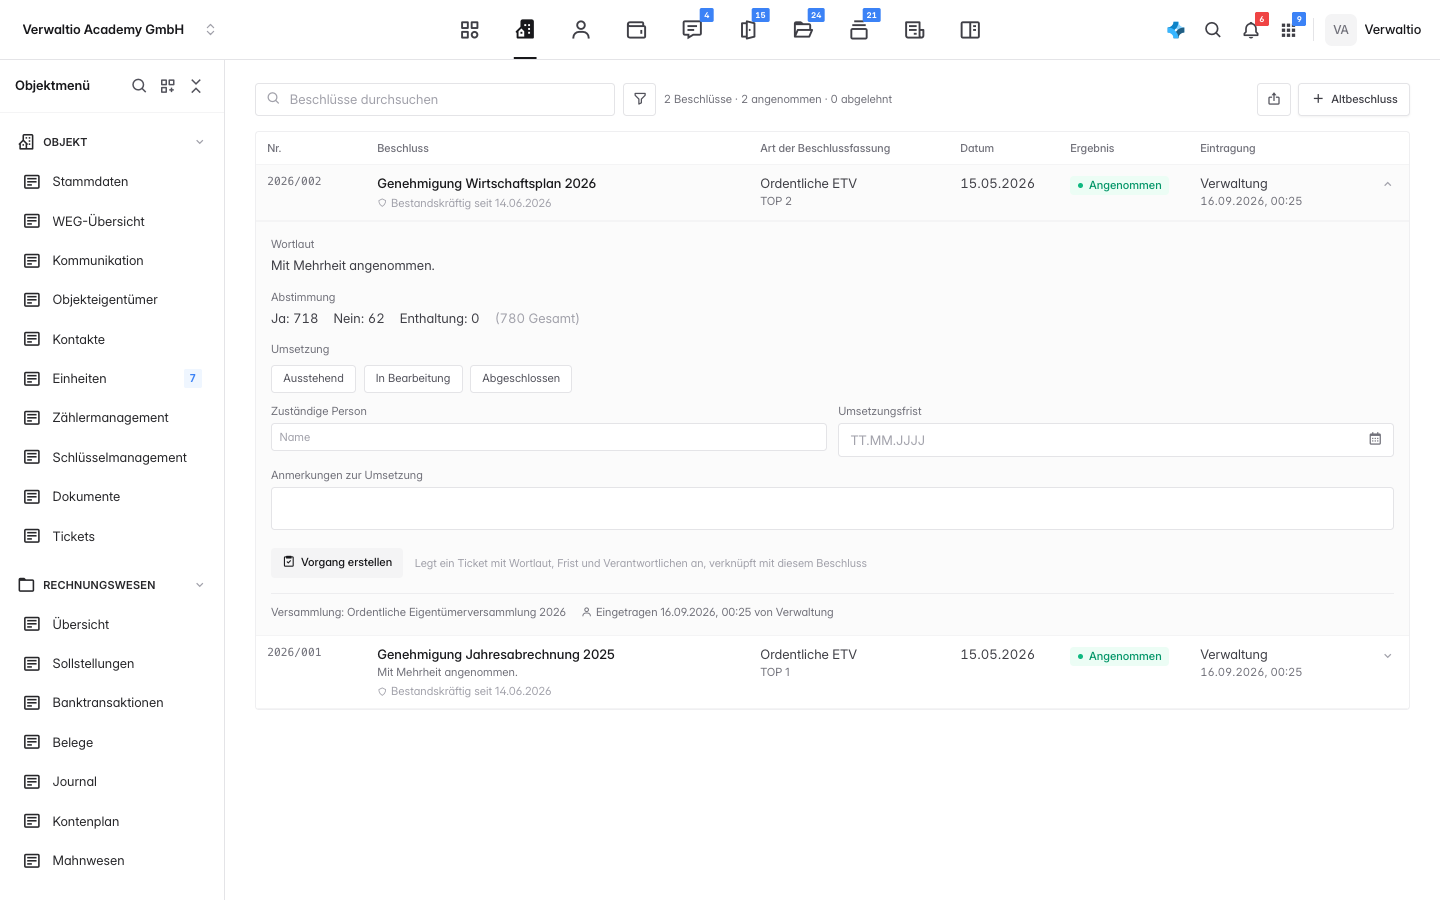The width and height of the screenshot is (1440, 900).
Task: Open the folder icon with badge 24
Action: click(803, 30)
